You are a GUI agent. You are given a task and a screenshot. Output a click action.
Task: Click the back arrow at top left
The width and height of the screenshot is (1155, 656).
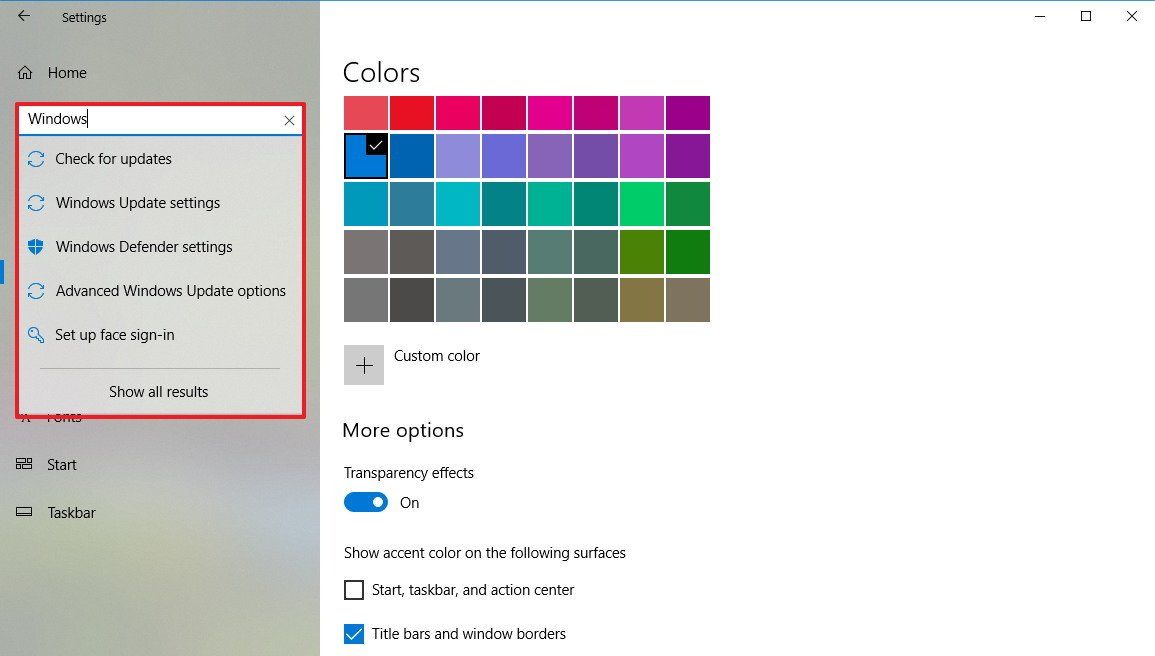click(22, 16)
